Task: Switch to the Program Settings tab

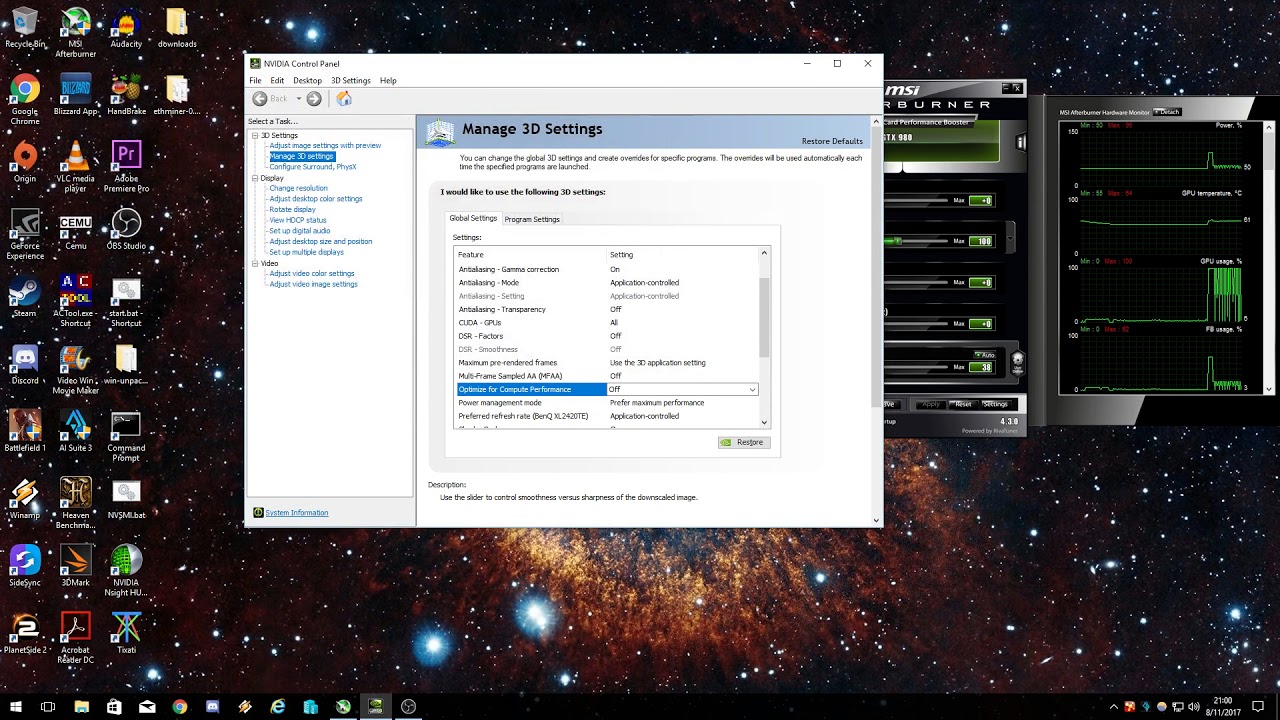Action: (532, 219)
